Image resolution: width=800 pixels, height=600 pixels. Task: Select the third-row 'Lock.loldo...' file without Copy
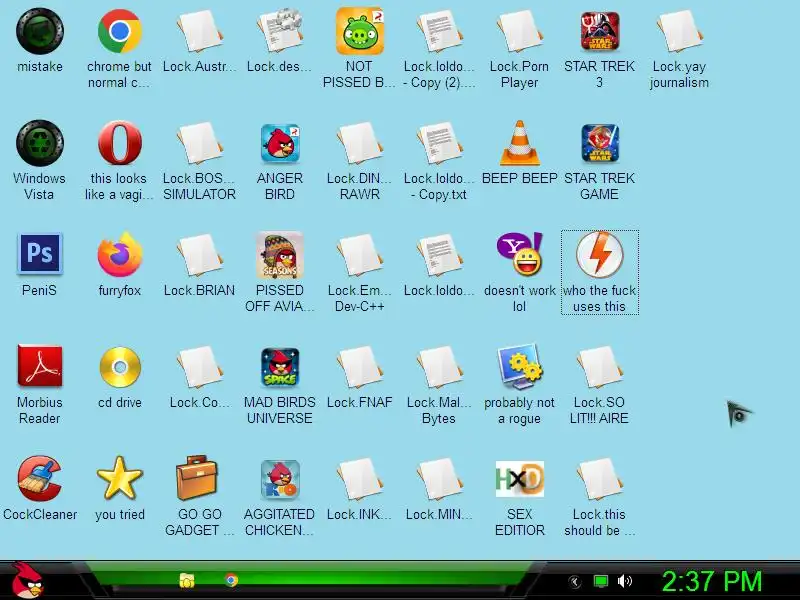[439, 255]
